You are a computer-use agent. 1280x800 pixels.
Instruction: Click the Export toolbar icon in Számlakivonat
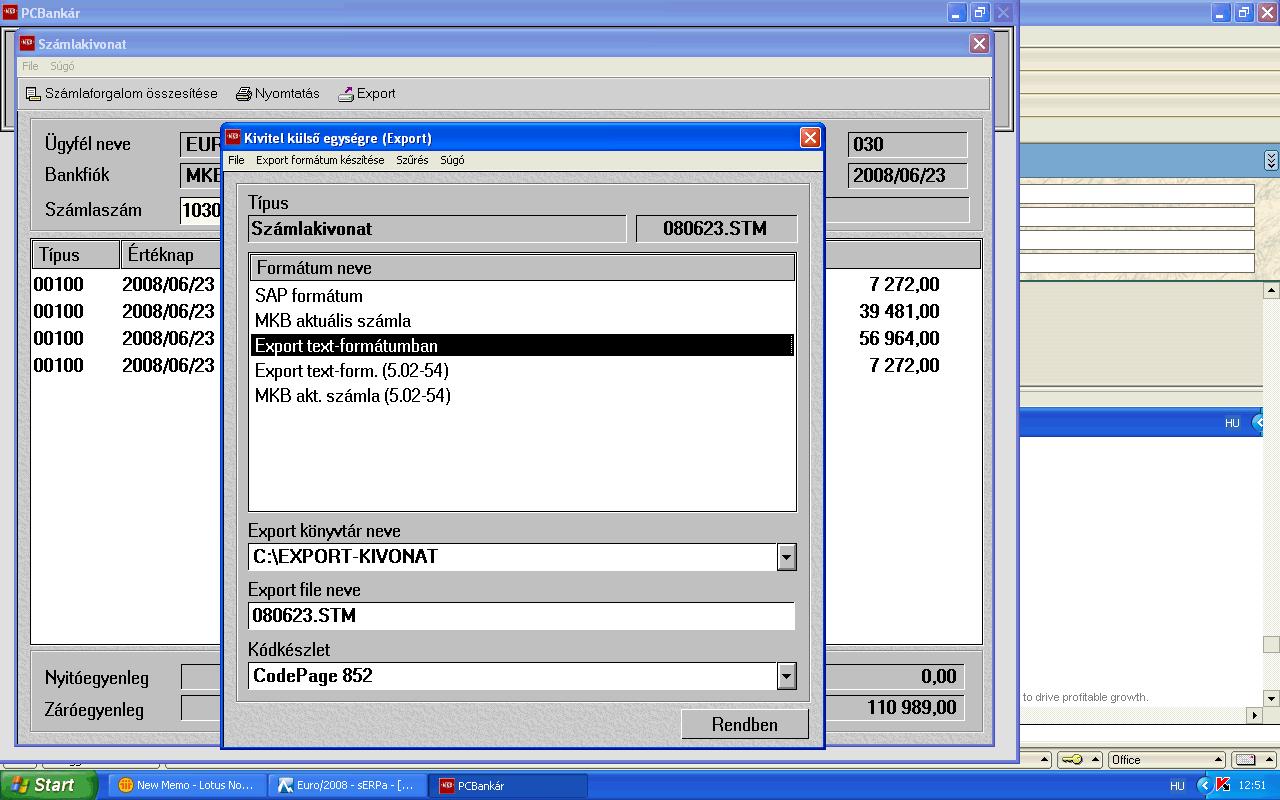346,94
